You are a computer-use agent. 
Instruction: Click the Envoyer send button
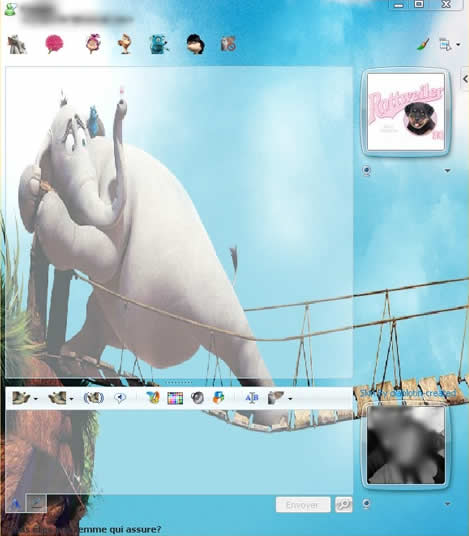tap(303, 505)
